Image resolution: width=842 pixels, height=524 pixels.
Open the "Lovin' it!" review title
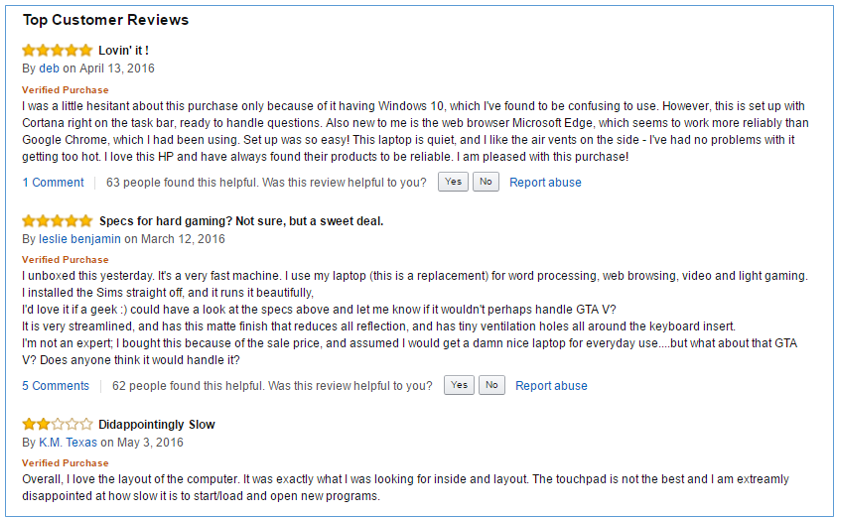click(x=124, y=50)
